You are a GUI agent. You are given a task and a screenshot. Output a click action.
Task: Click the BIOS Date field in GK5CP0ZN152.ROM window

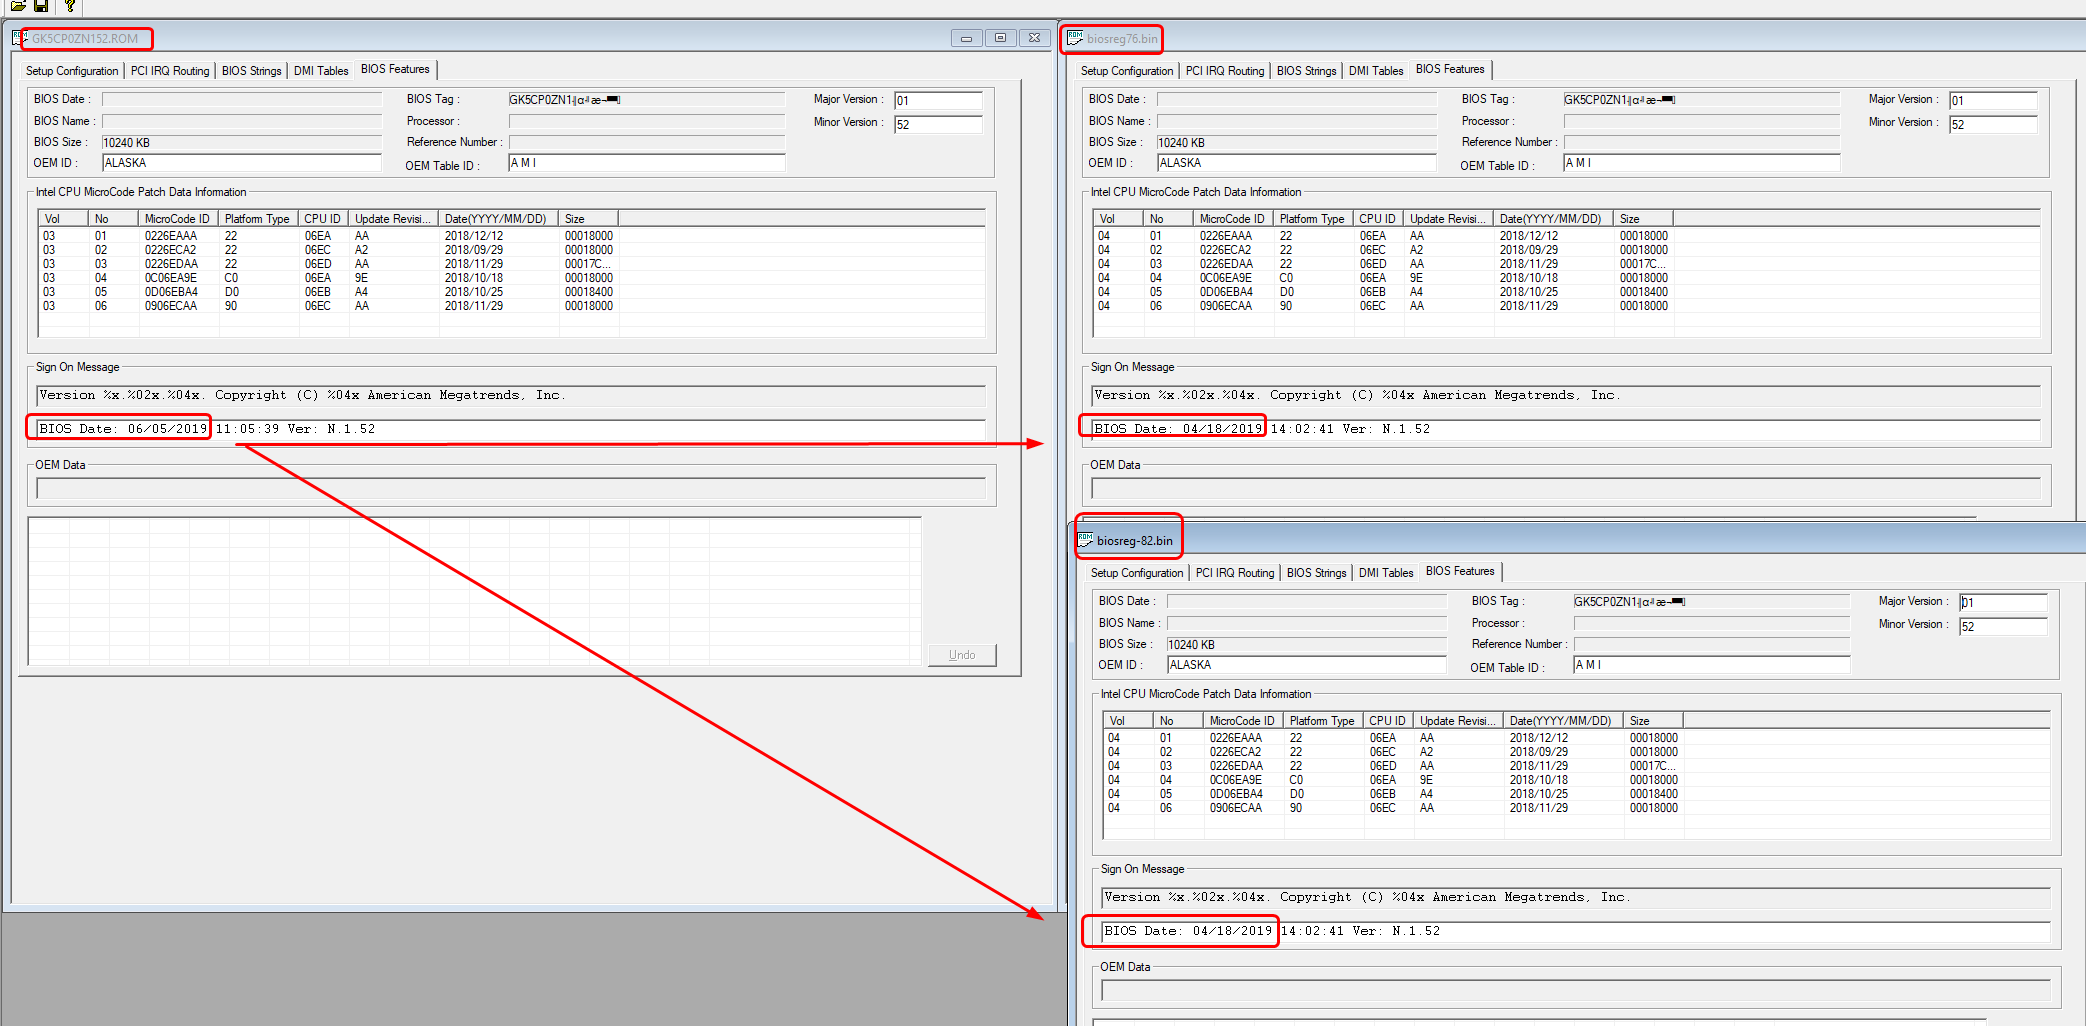(242, 99)
